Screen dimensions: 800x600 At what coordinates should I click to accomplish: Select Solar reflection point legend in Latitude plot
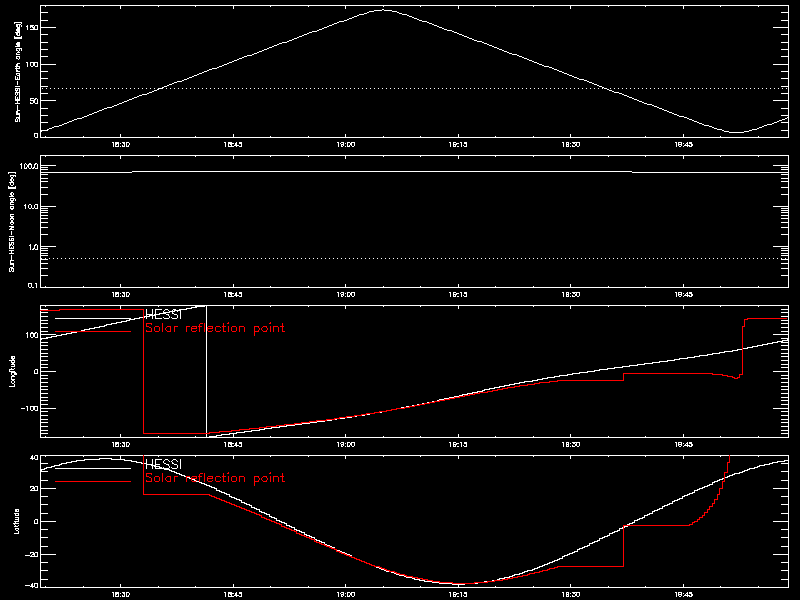pos(215,478)
